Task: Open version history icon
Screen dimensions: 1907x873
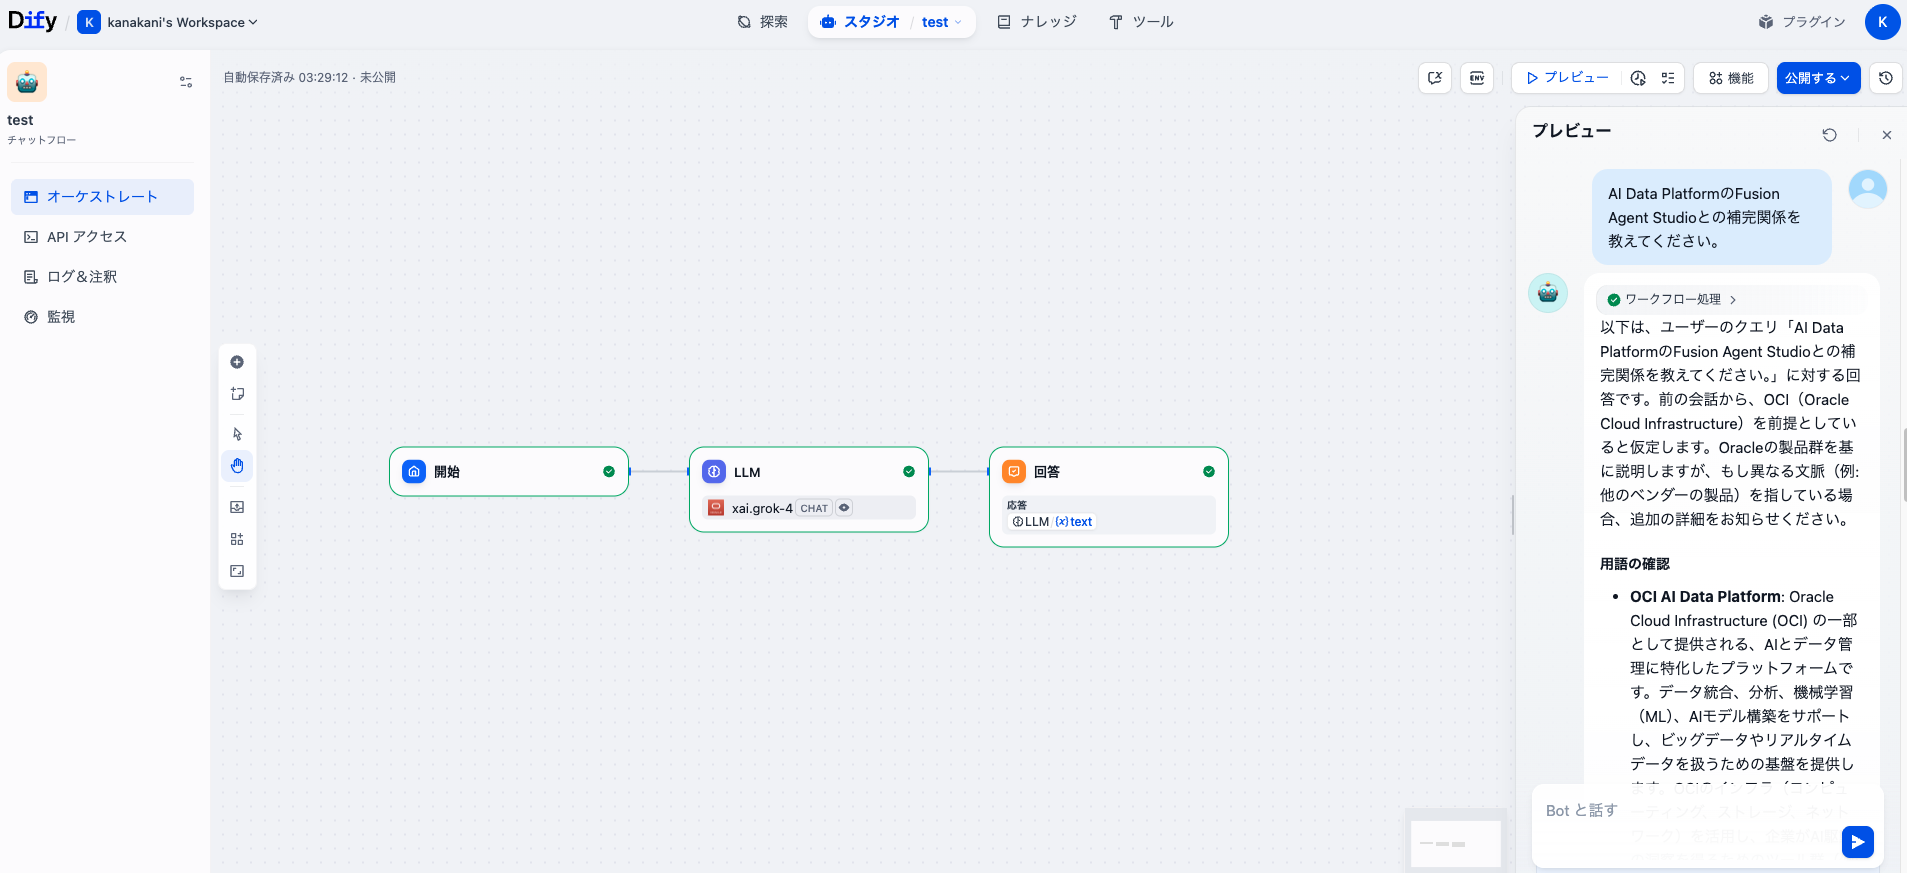Action: [x=1886, y=78]
